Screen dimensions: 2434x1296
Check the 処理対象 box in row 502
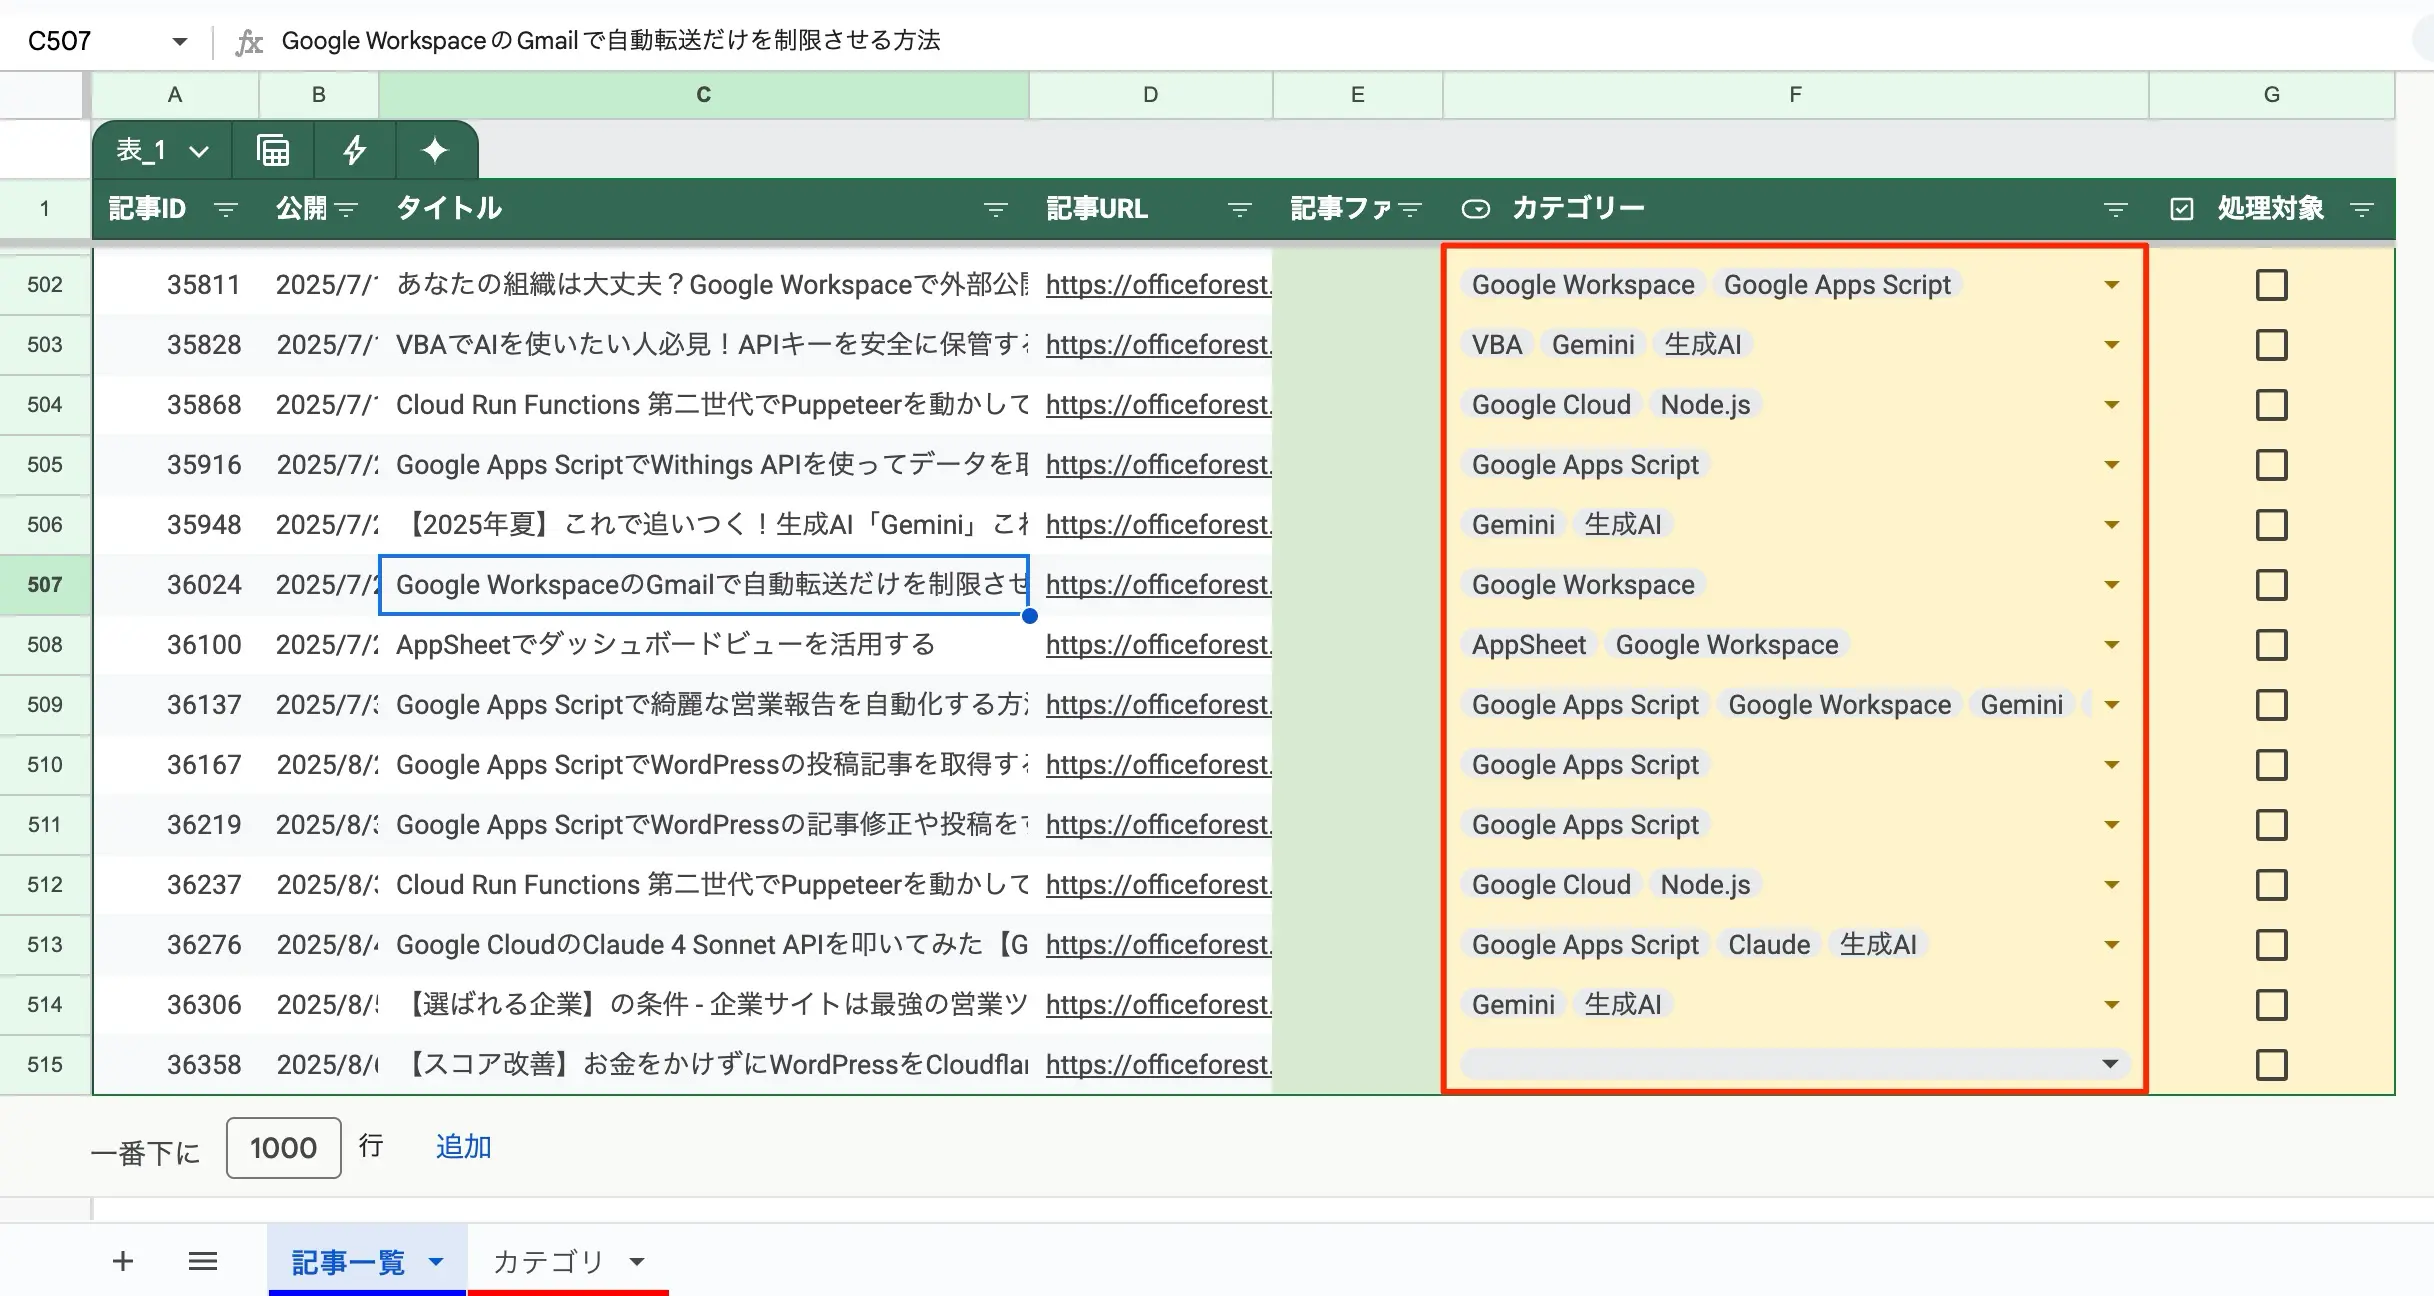(2271, 285)
